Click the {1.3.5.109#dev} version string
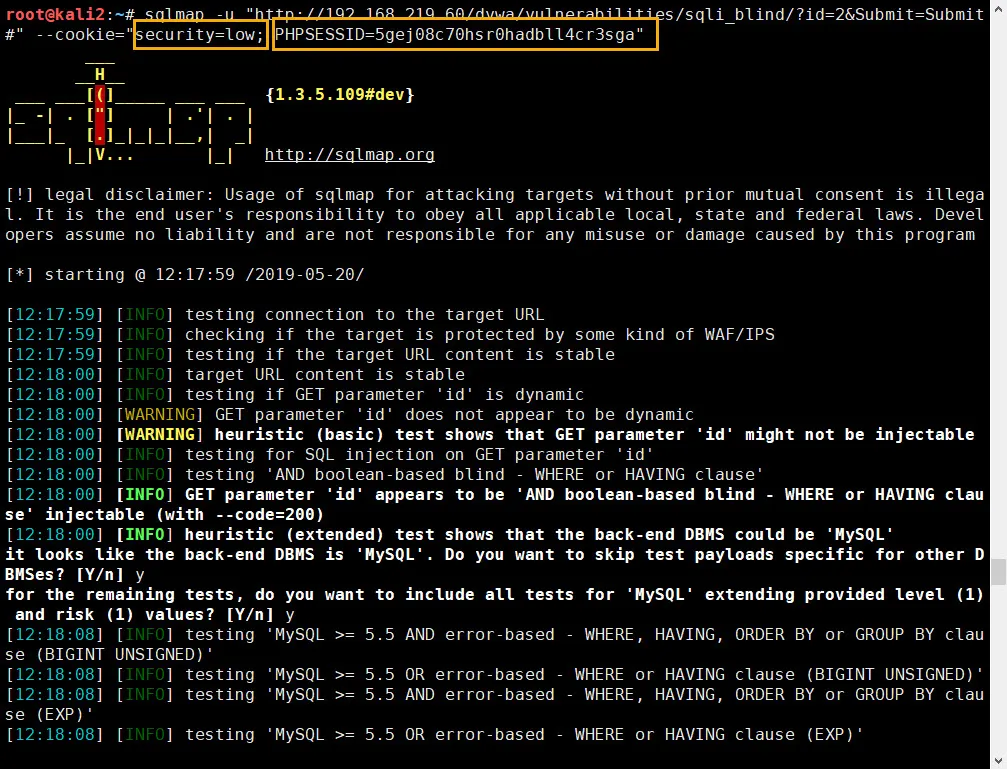The image size is (1007, 769). (x=340, y=94)
